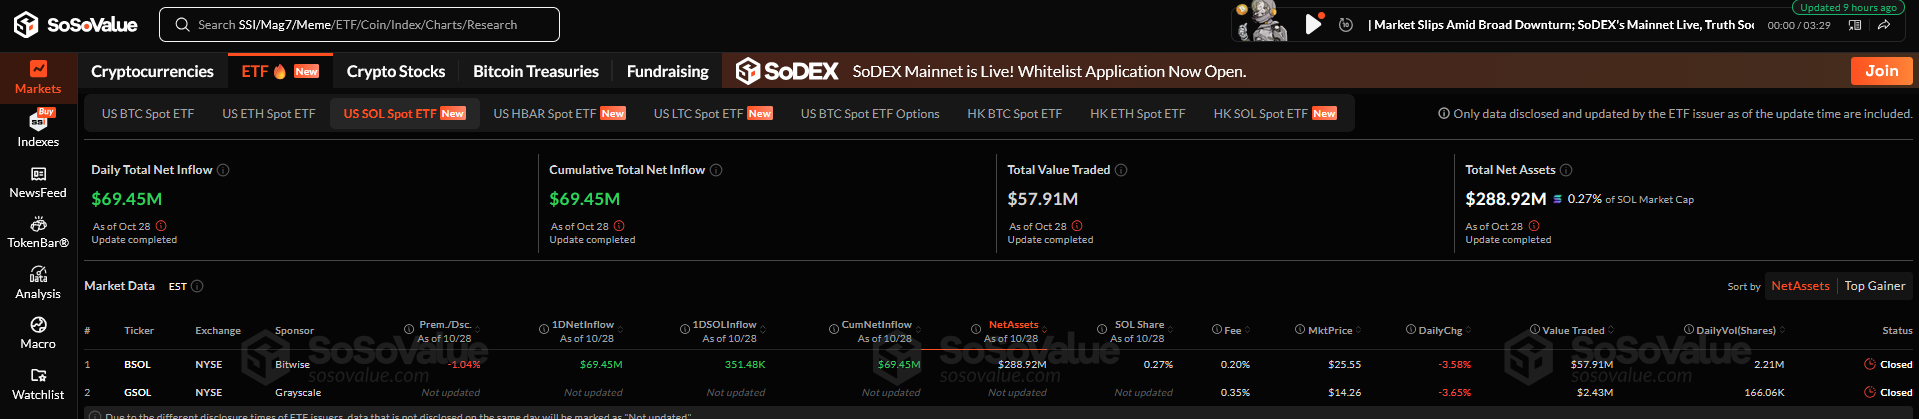1919x419 pixels.
Task: Sort table by Fee column
Action: [x=1232, y=330]
